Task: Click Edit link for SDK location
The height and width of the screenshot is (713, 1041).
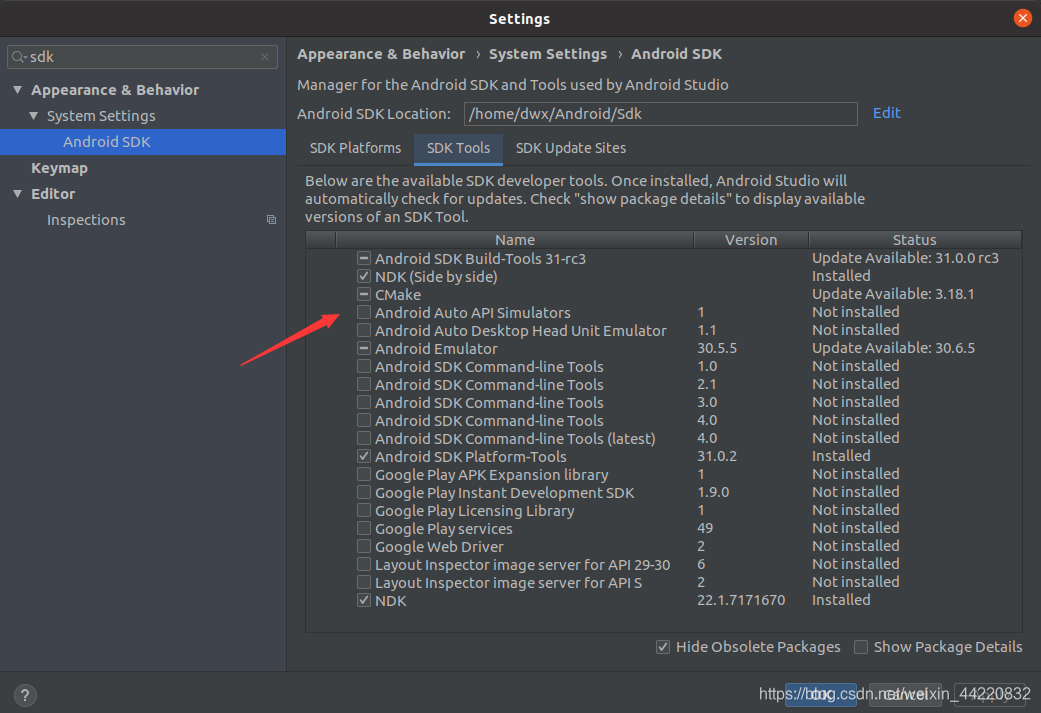Action: click(x=886, y=113)
